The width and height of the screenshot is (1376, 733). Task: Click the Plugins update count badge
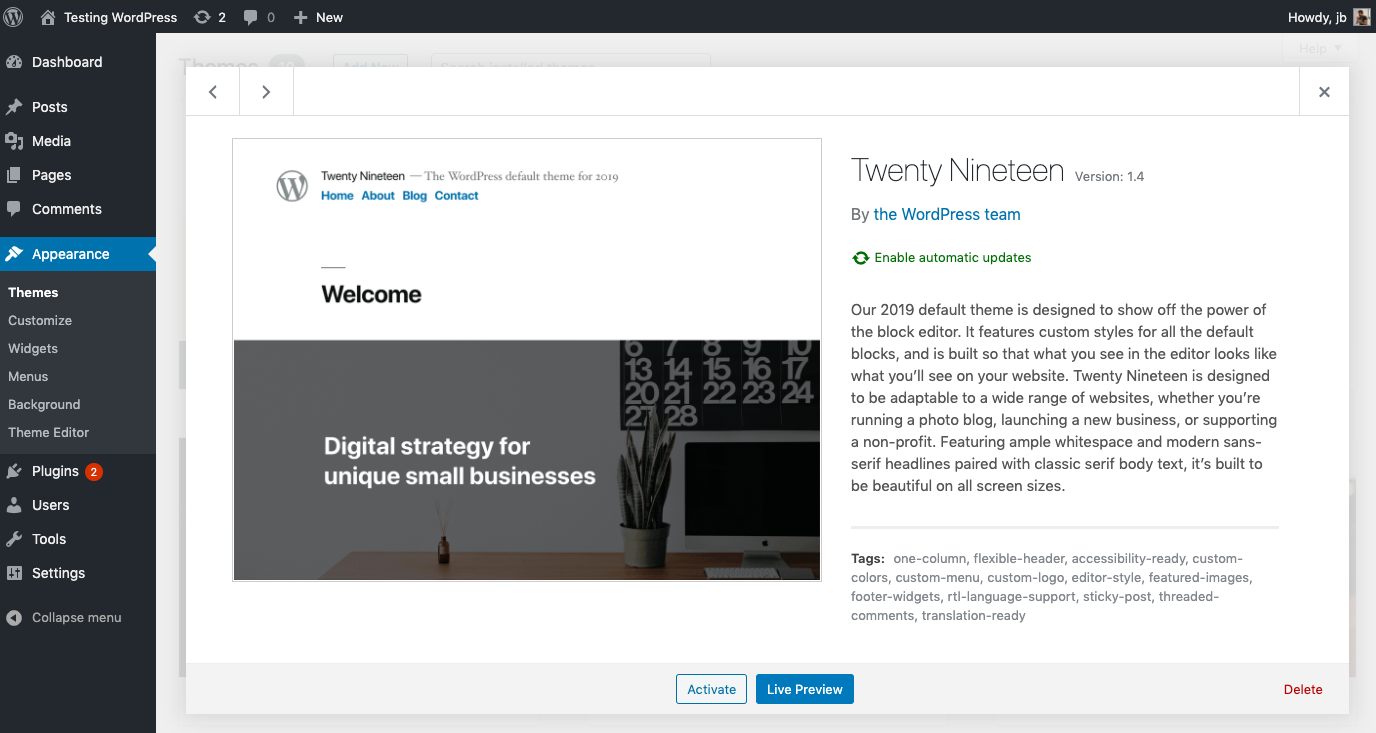pyautogui.click(x=93, y=471)
